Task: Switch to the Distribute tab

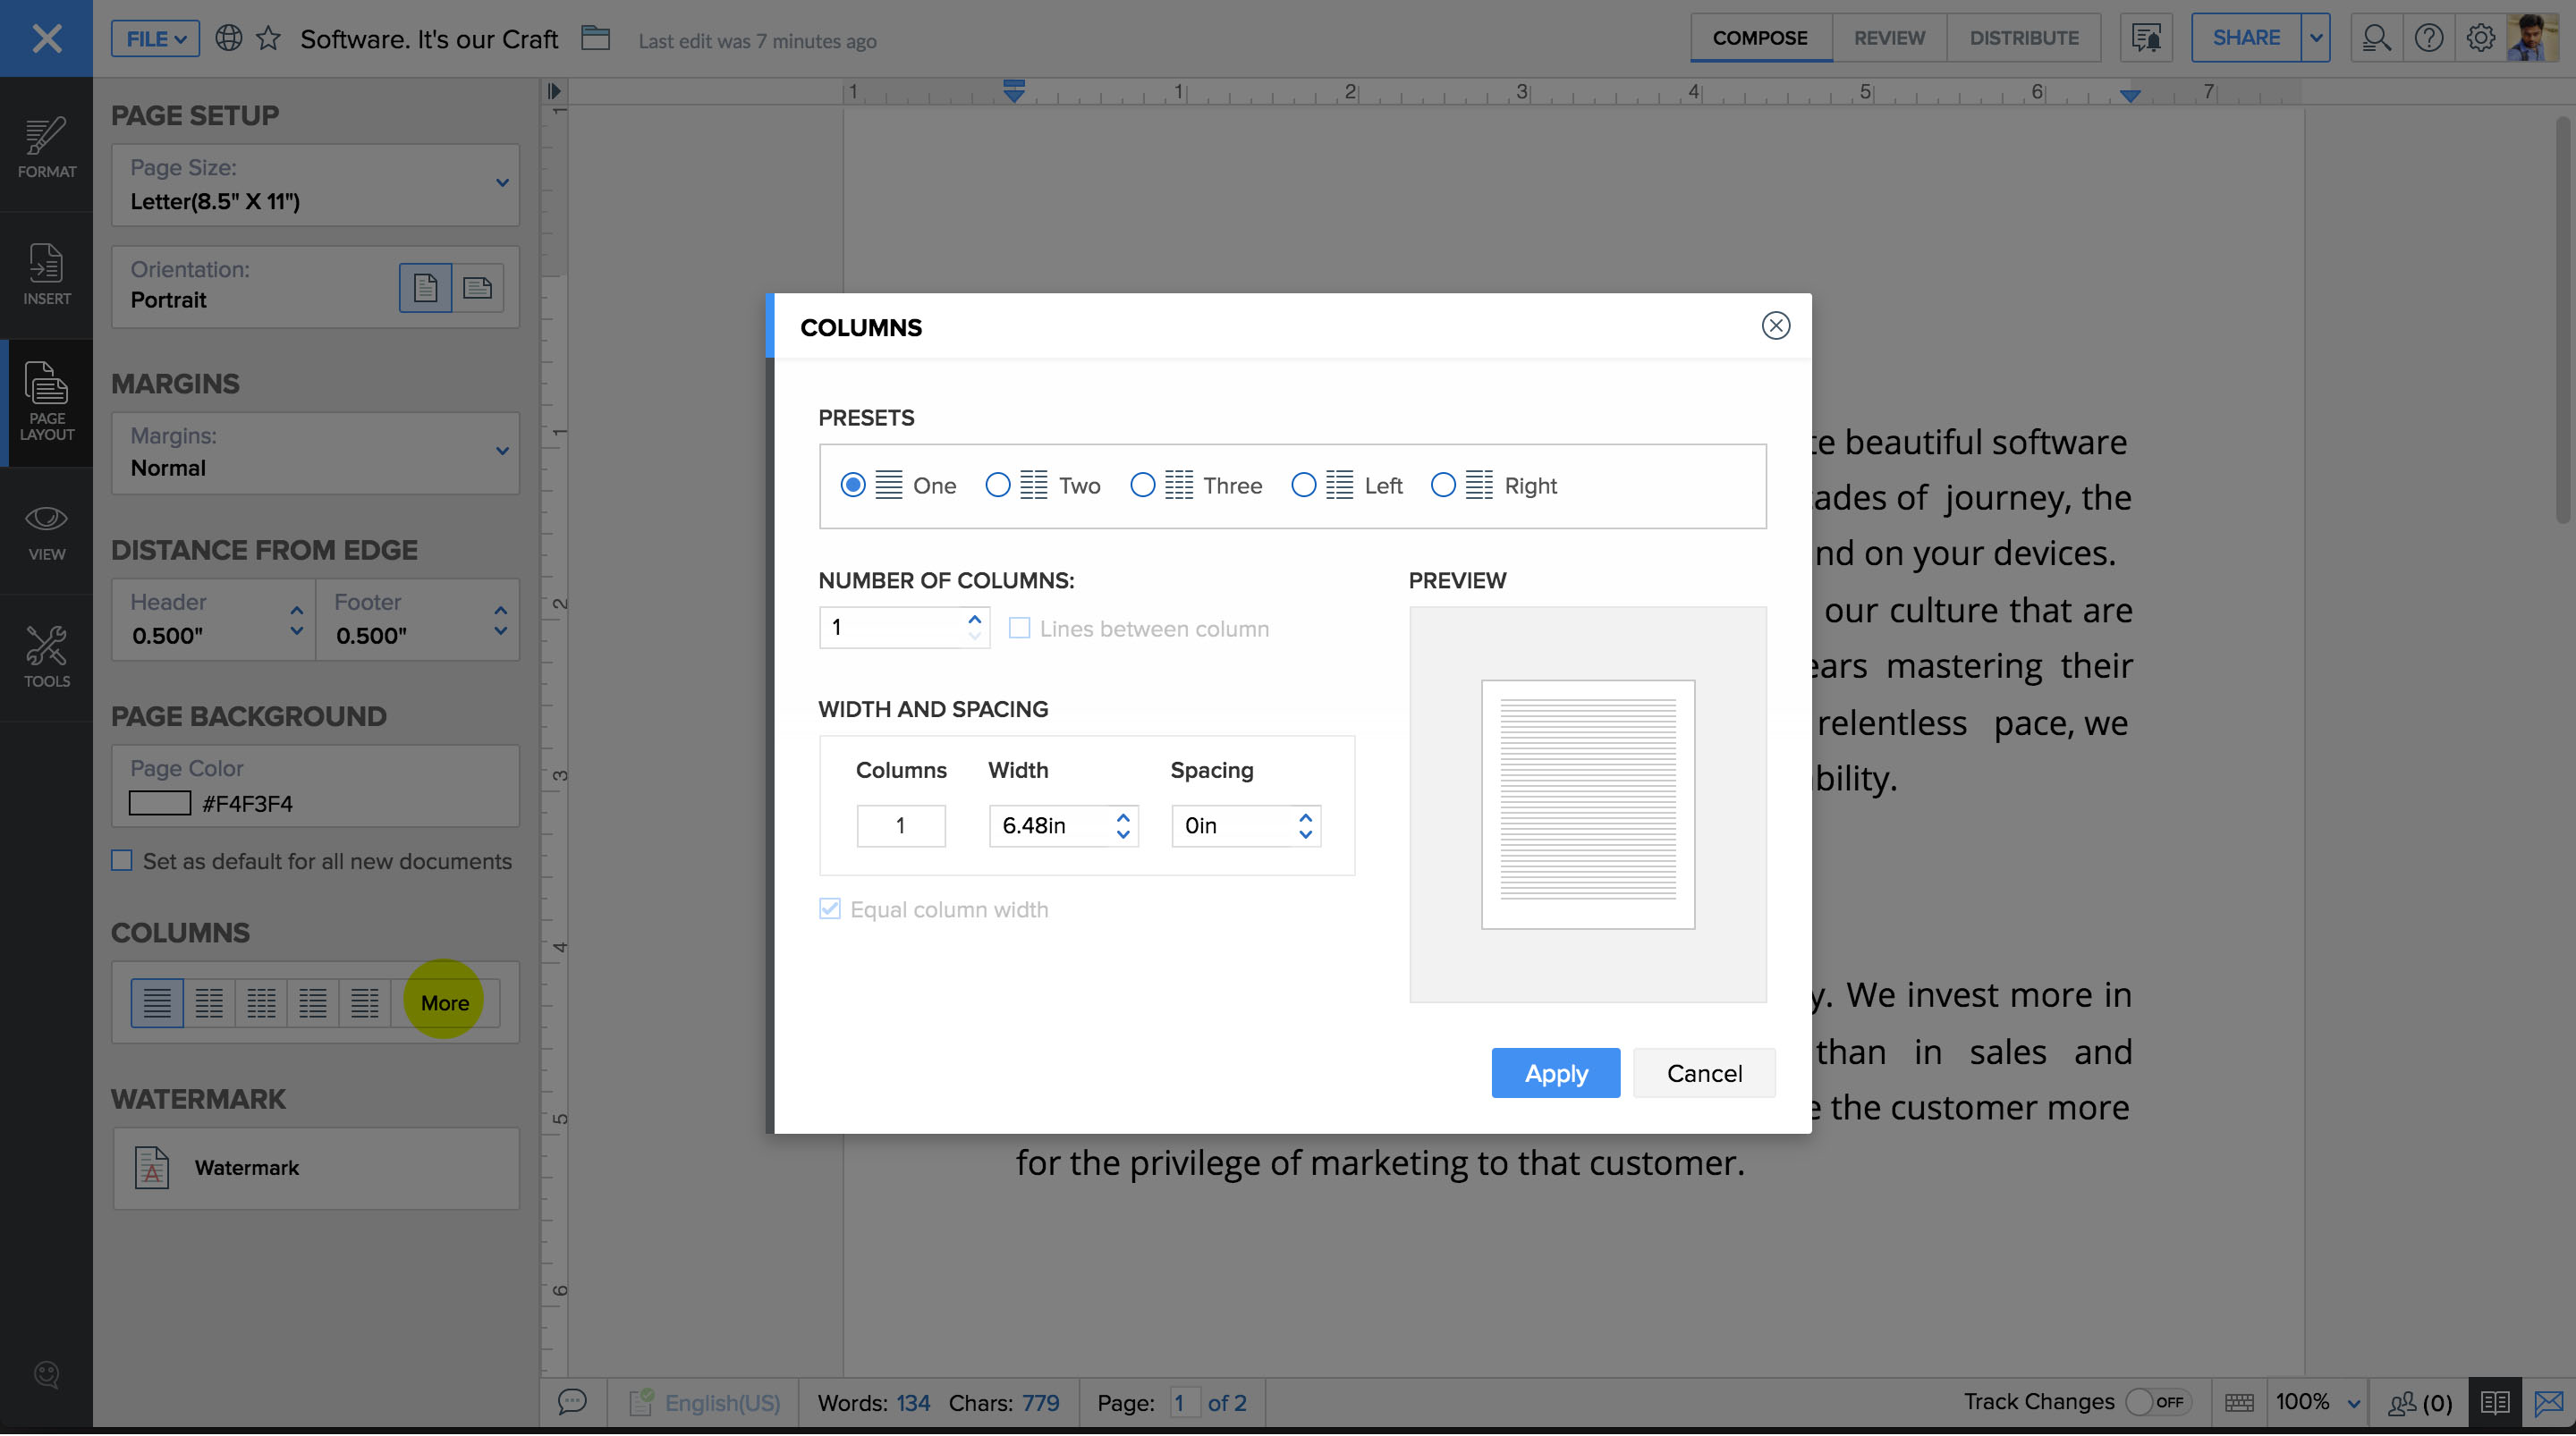Action: pos(2023,38)
